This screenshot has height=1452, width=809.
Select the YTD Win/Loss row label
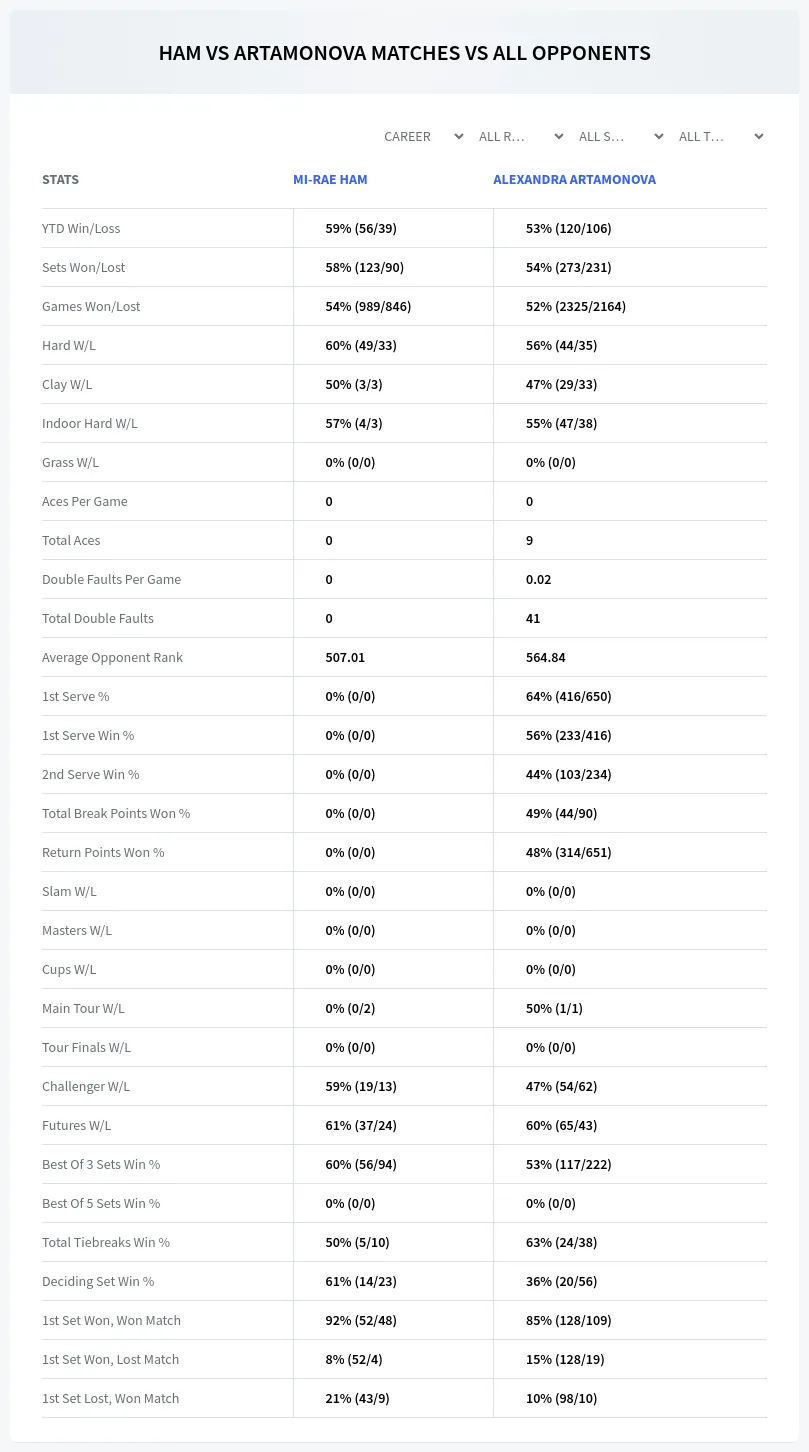tap(81, 228)
